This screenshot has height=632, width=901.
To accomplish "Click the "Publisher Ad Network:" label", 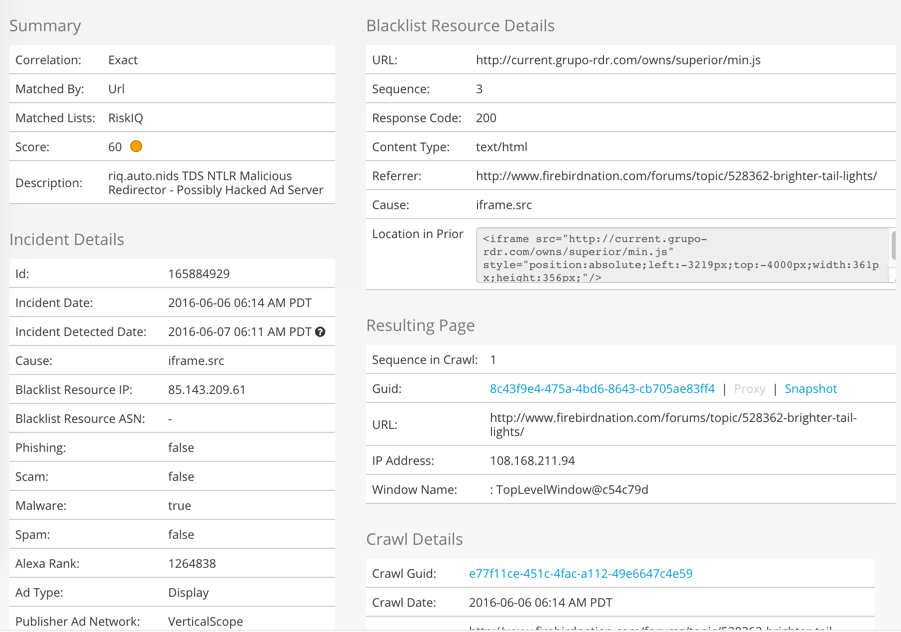I will pos(78,621).
